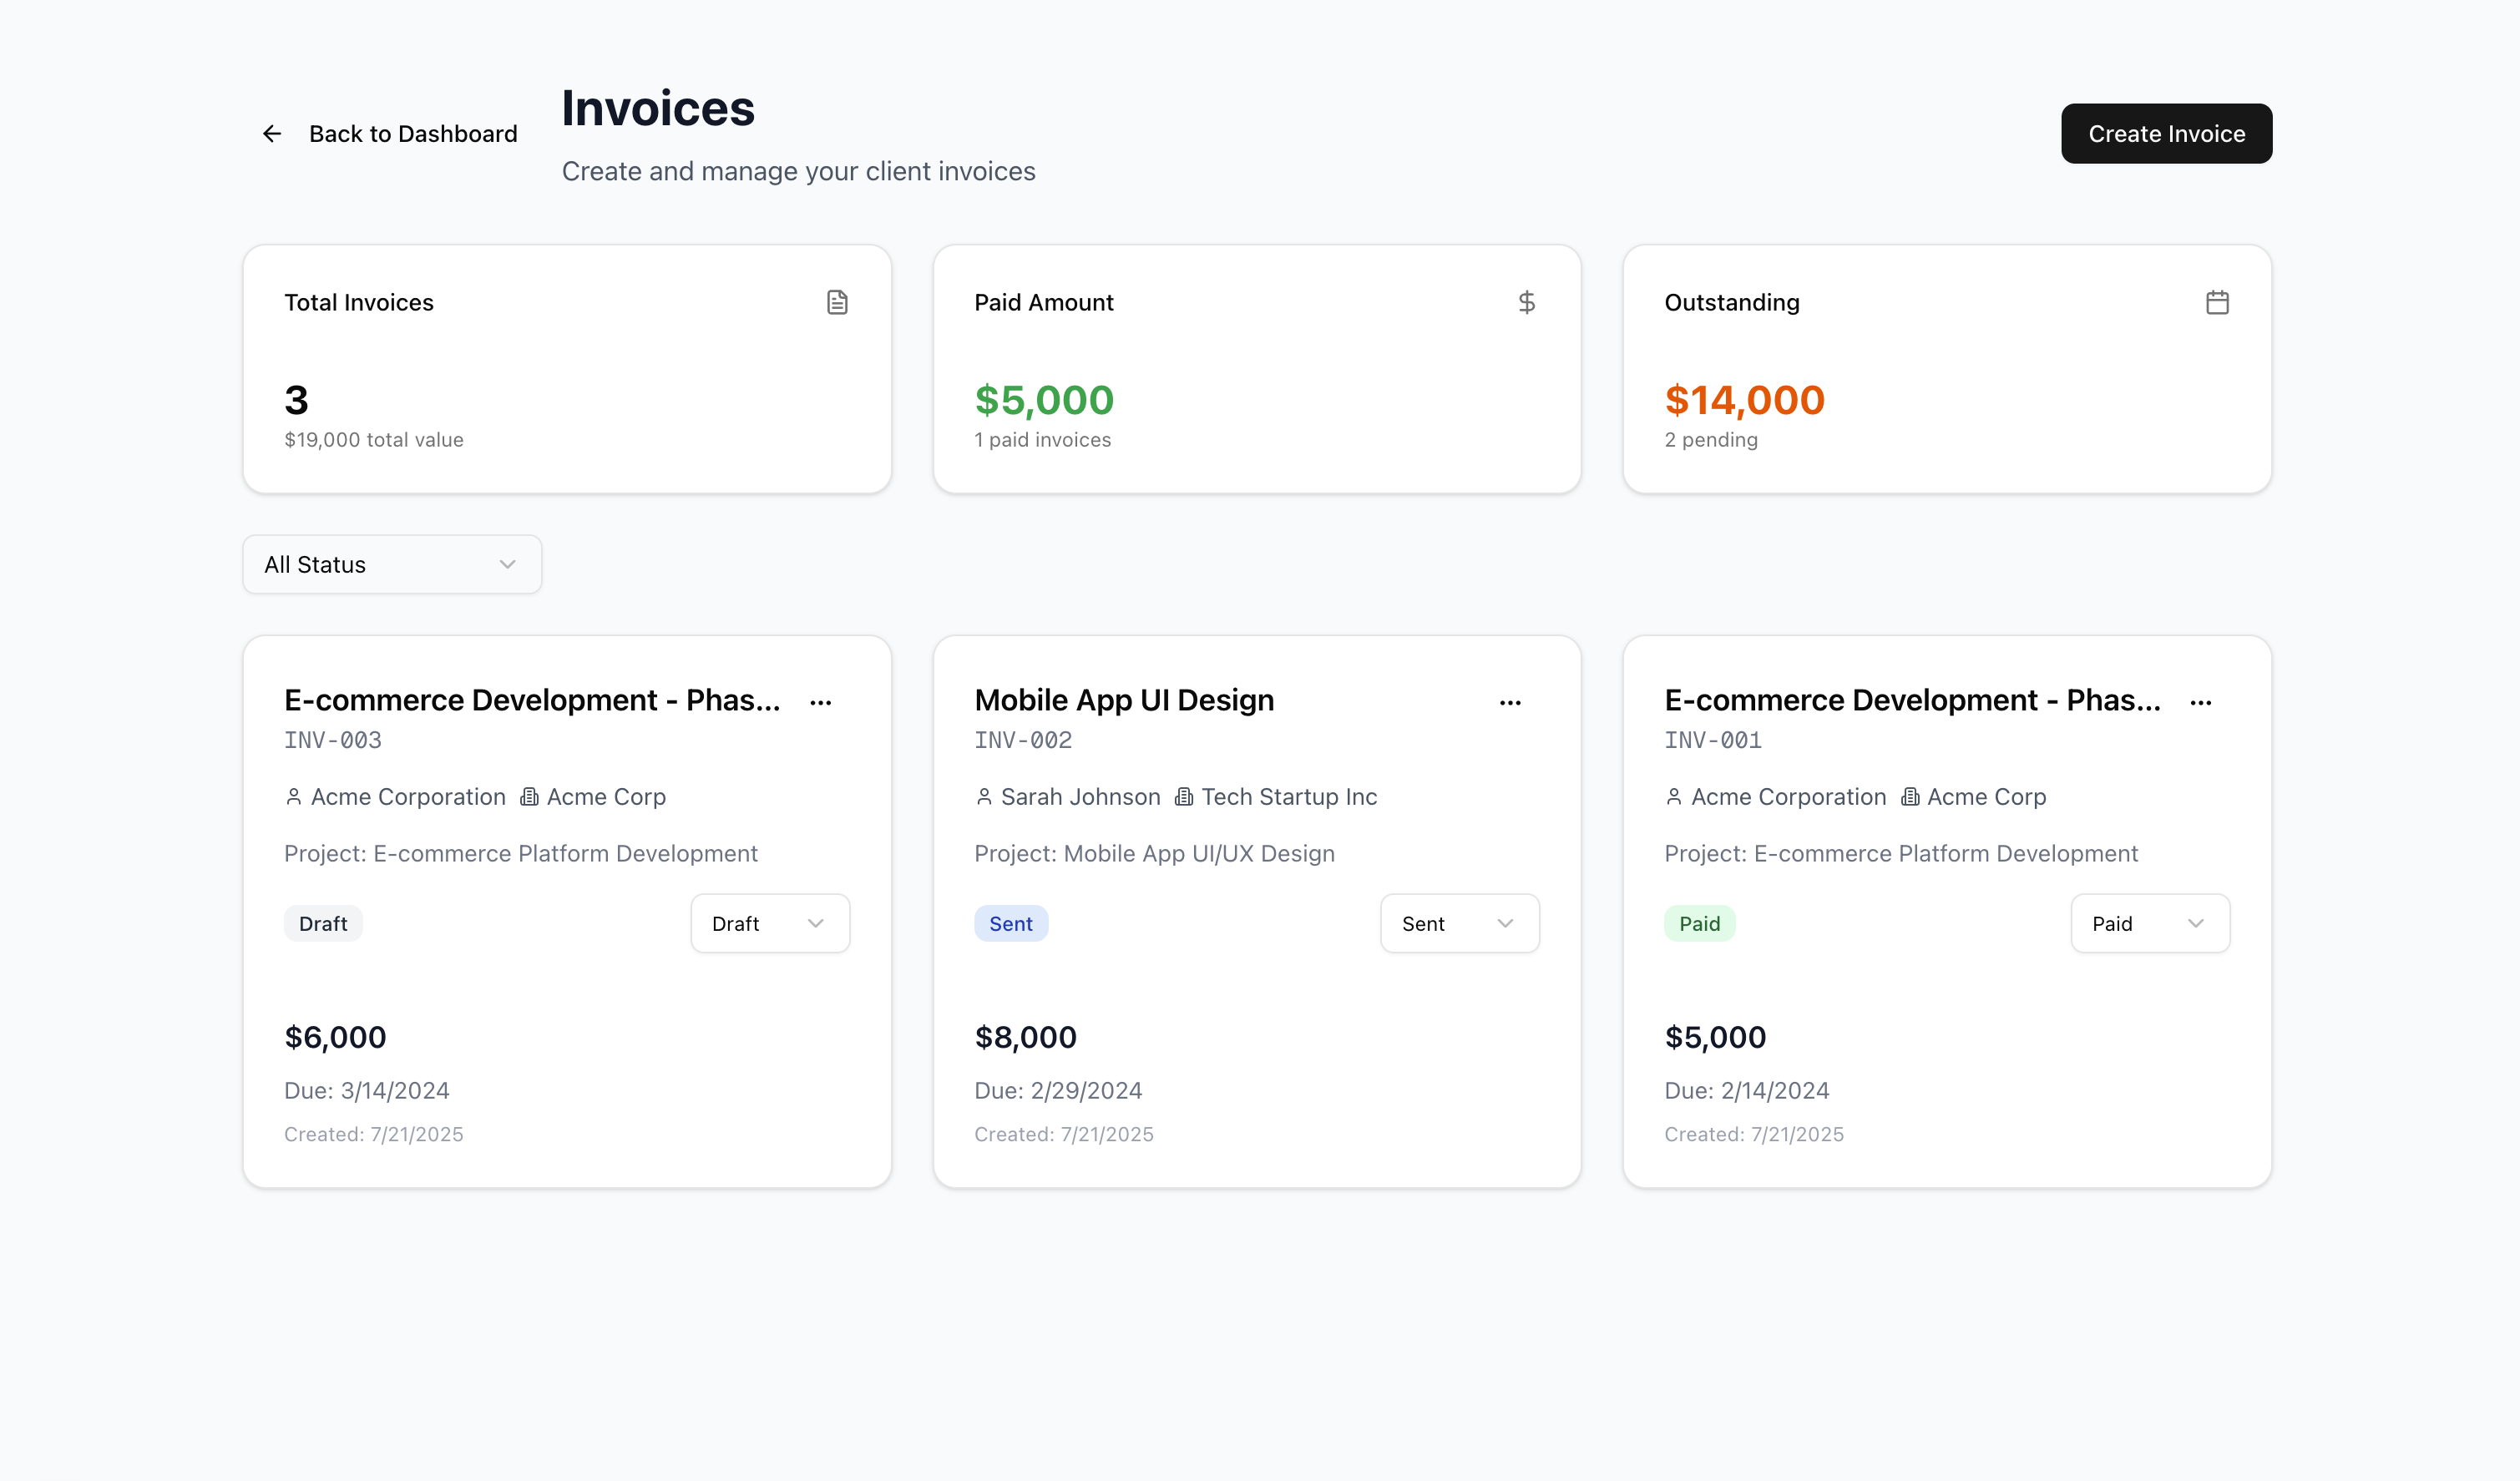The image size is (2520, 1481).
Task: Click the $6,000 amount
Action: pyautogui.click(x=335, y=1038)
